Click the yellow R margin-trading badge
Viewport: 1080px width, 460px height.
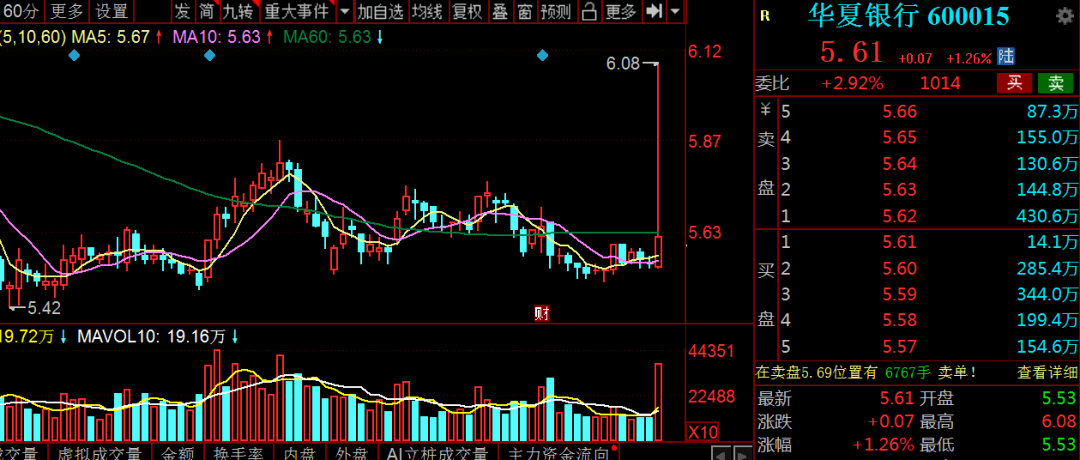(x=765, y=16)
